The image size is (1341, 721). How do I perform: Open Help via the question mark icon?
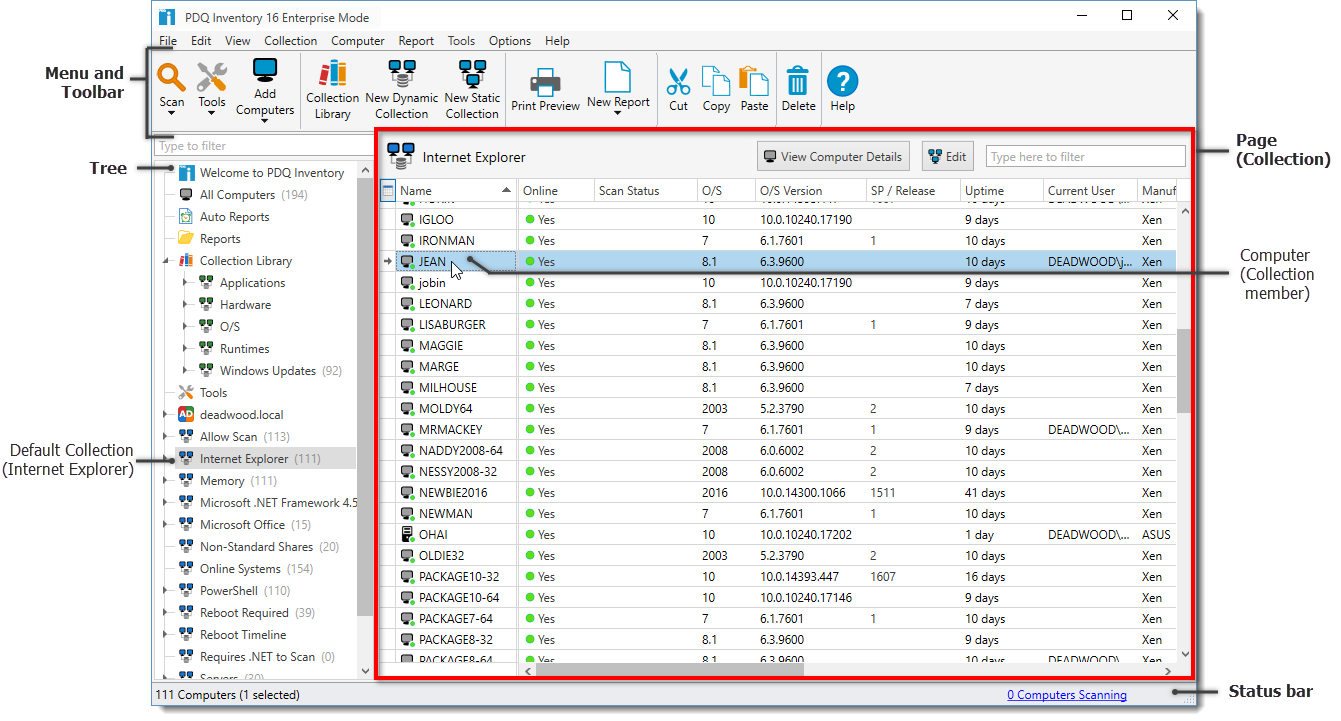pos(842,81)
